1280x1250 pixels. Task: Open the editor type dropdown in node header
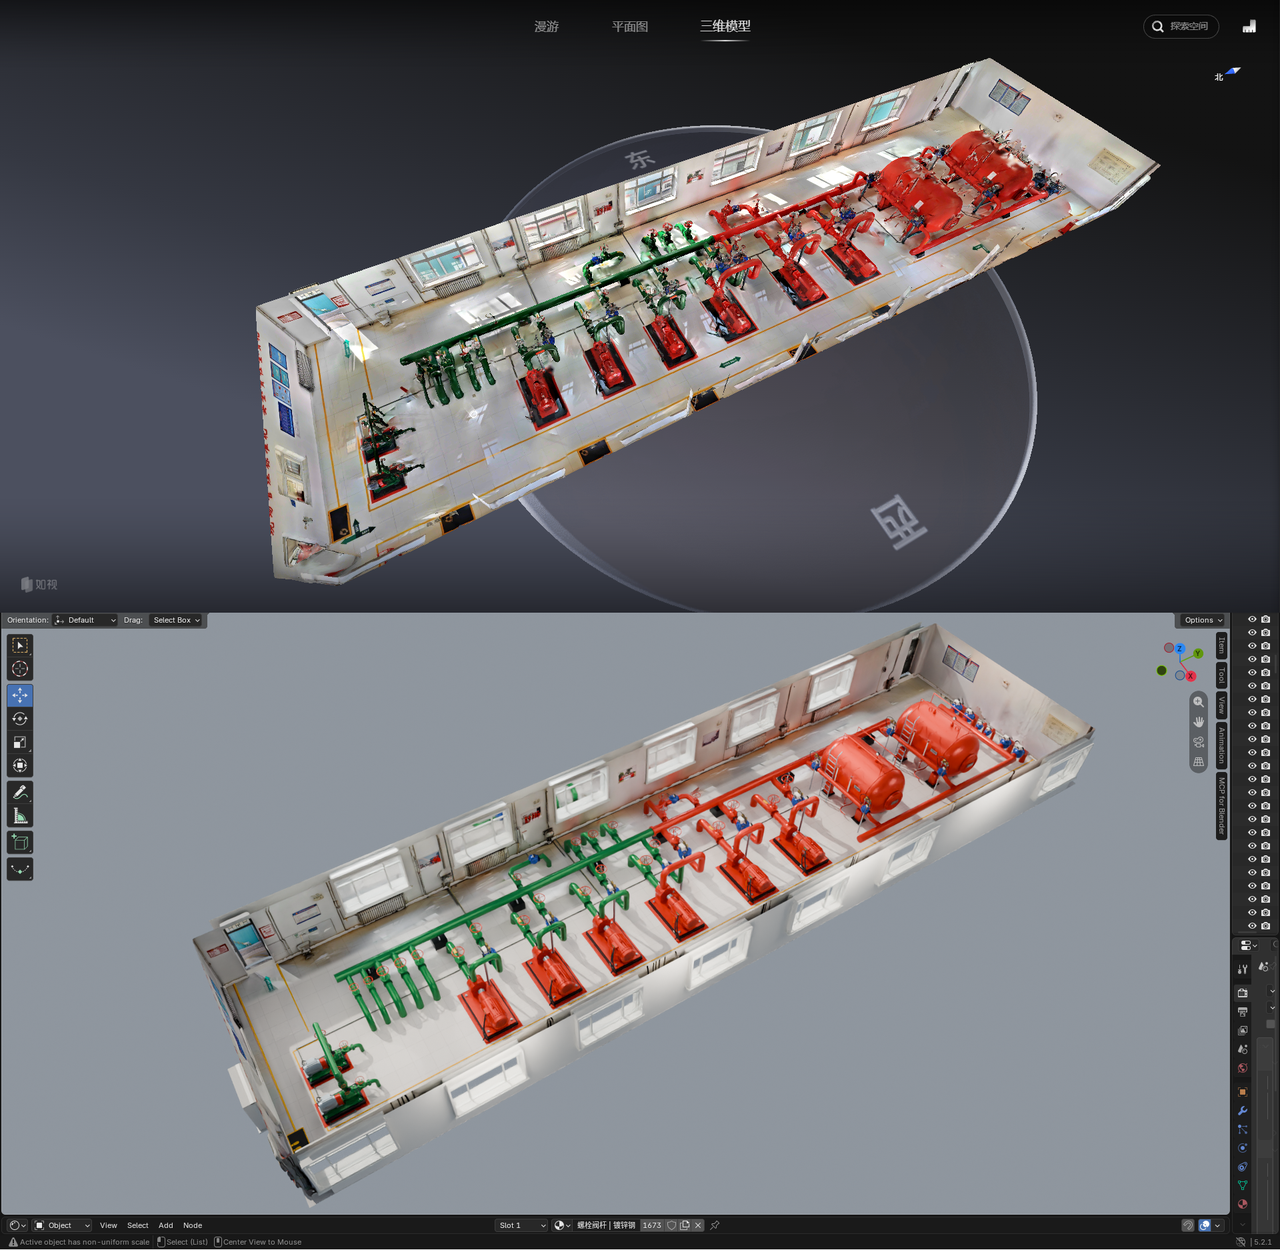point(17,1225)
